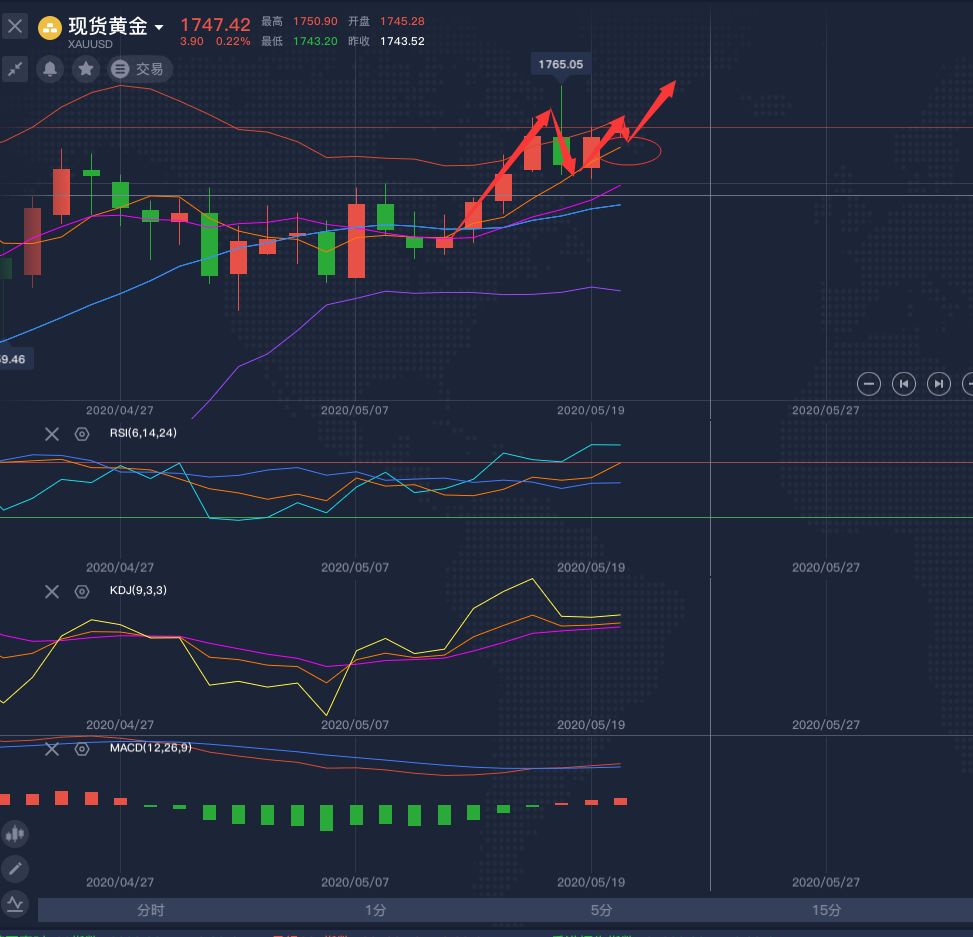Remove the KDJ indicator panel
Screen dimensions: 973x937
52,591
